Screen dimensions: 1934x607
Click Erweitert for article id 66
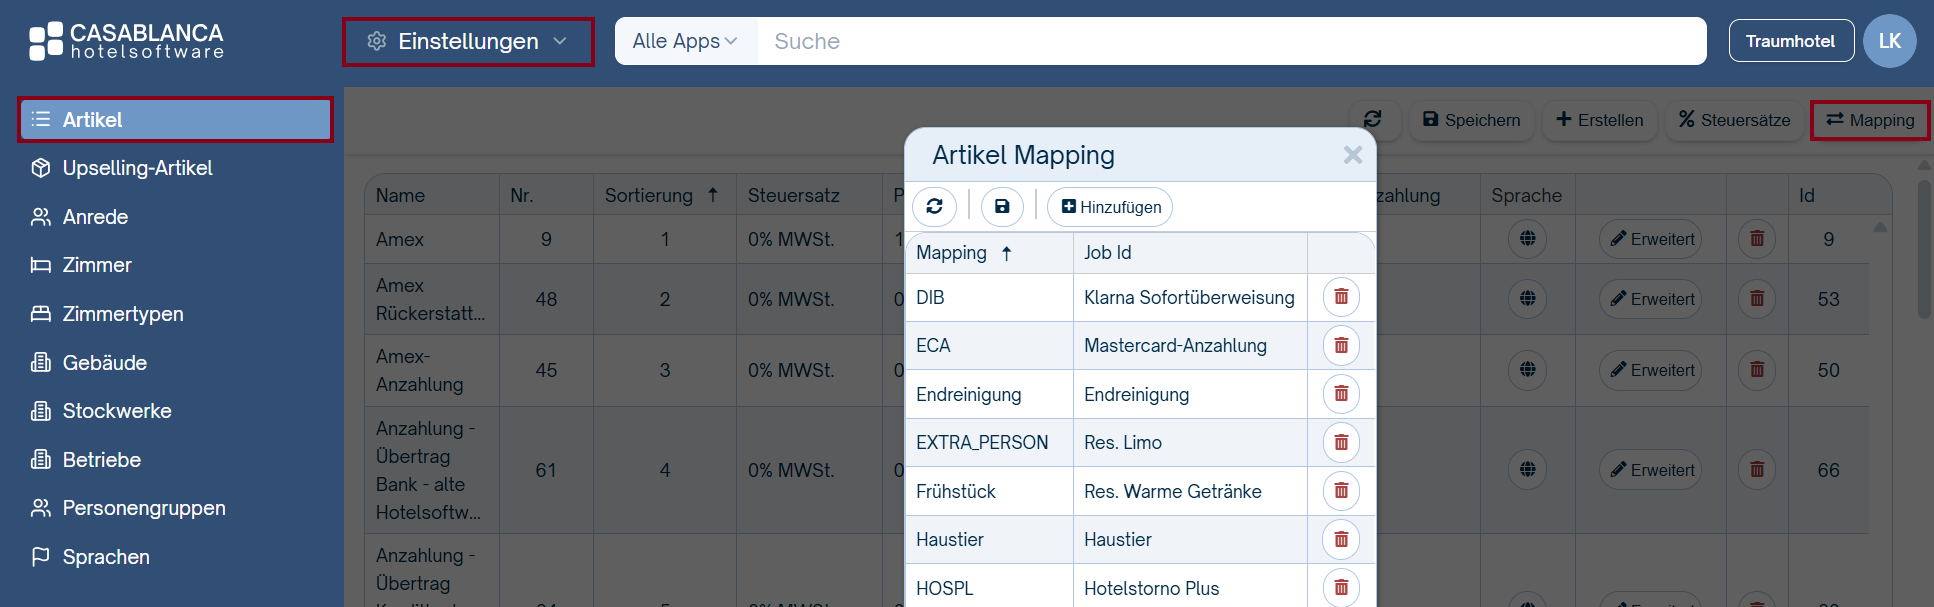(1651, 470)
